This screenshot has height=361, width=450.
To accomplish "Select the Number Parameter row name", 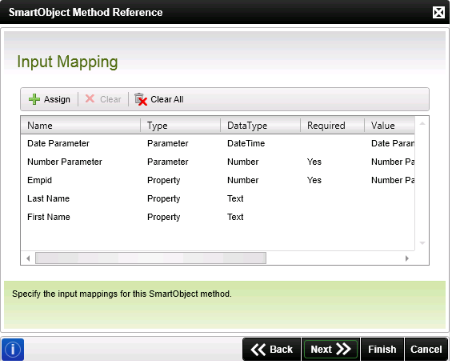I will click(65, 162).
